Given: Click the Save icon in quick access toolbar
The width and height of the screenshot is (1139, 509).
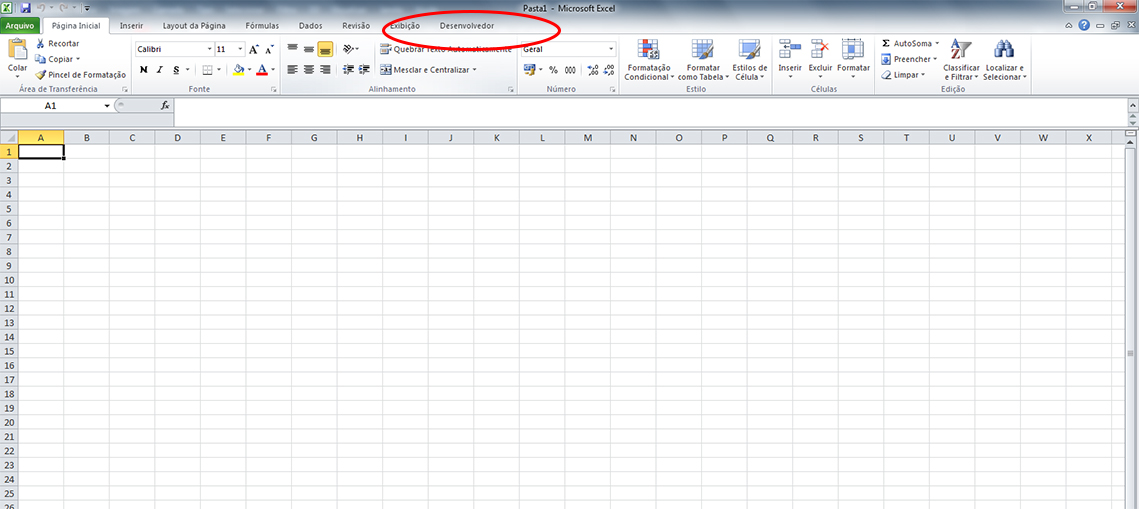Looking at the screenshot, I should click(25, 8).
